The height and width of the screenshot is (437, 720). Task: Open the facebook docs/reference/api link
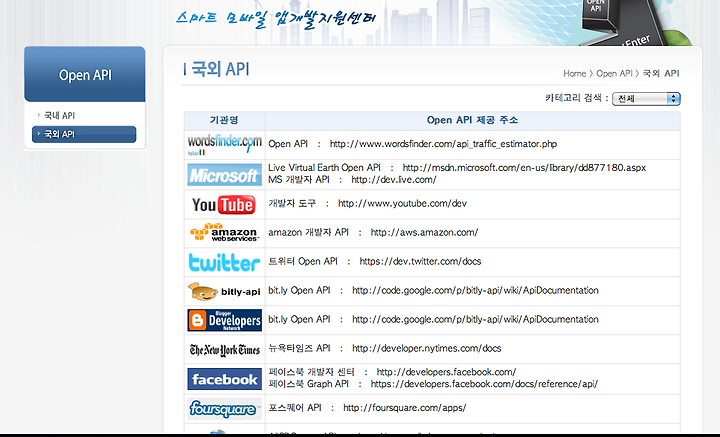(x=484, y=384)
